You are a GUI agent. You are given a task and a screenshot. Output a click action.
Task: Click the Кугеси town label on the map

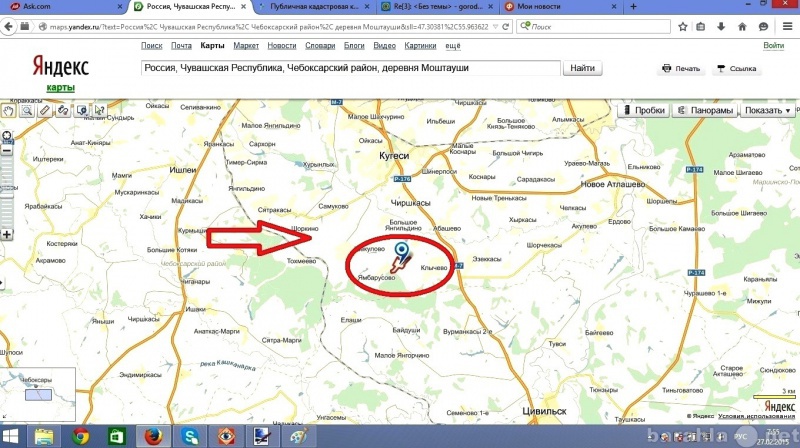pos(394,156)
